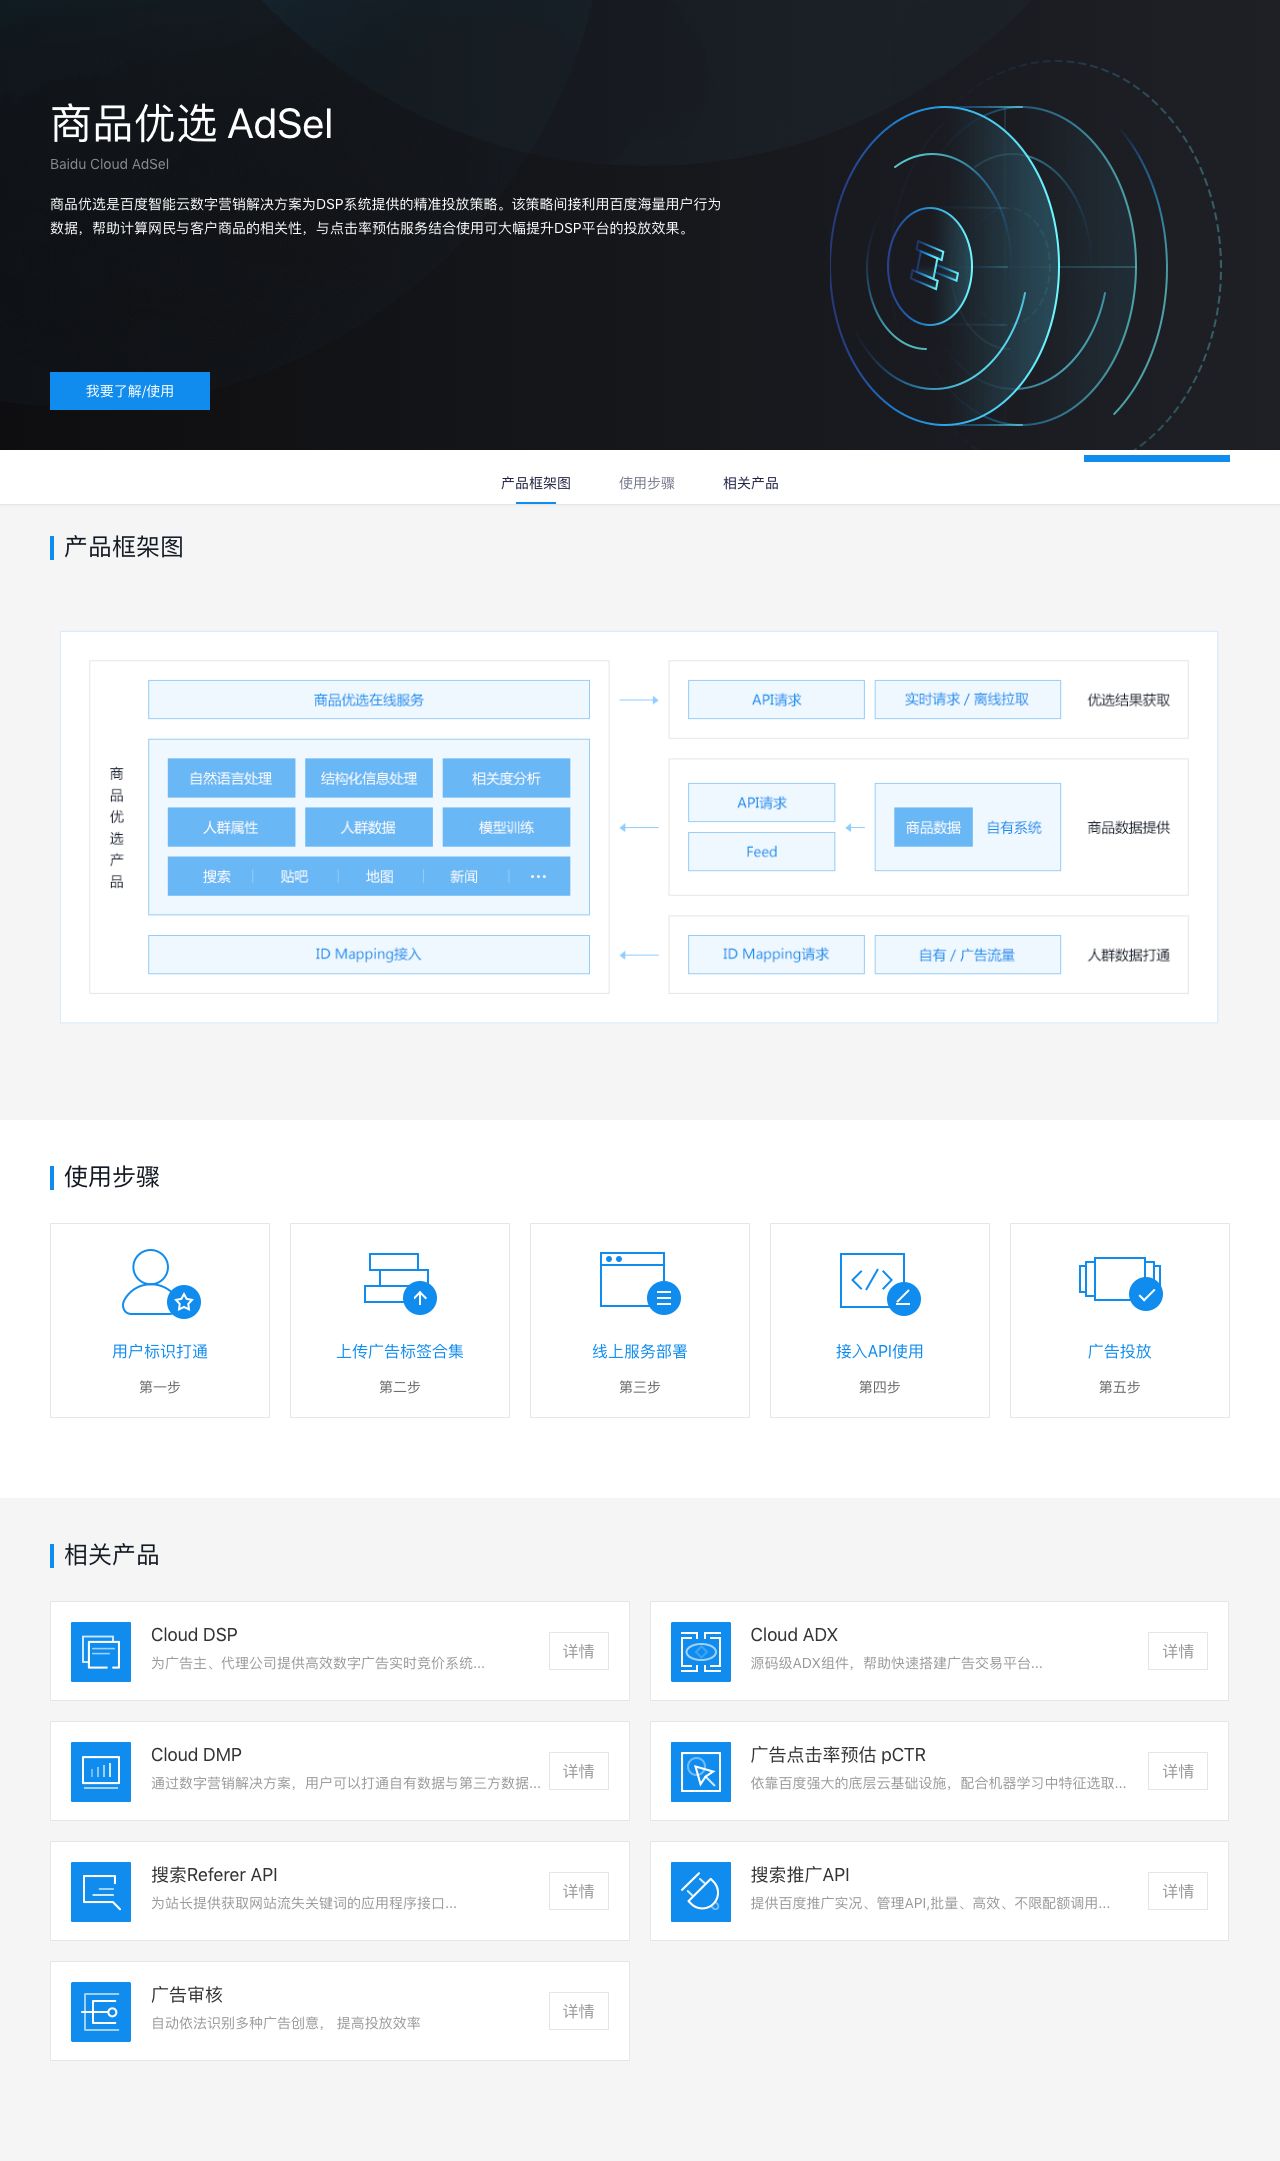
Task: Click 详情 for 广告审核
Action: coord(579,2011)
